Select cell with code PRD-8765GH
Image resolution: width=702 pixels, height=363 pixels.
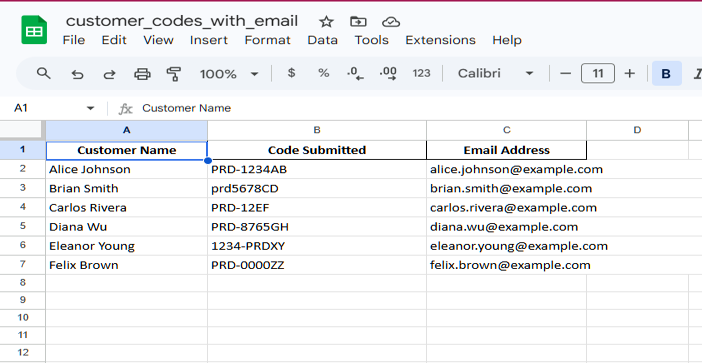tap(317, 227)
